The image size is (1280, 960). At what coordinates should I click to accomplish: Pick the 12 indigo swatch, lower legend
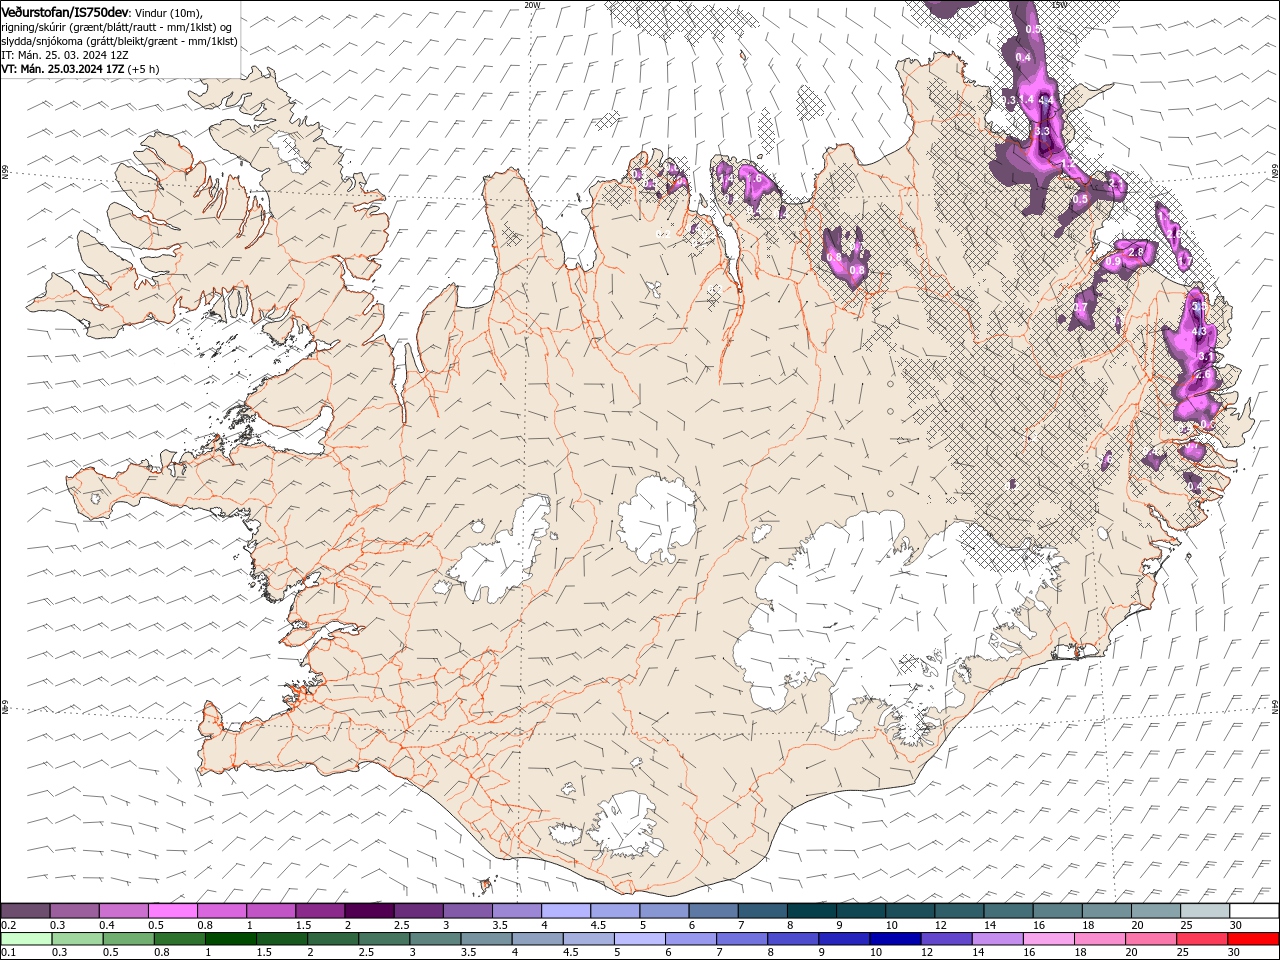[x=946, y=939]
